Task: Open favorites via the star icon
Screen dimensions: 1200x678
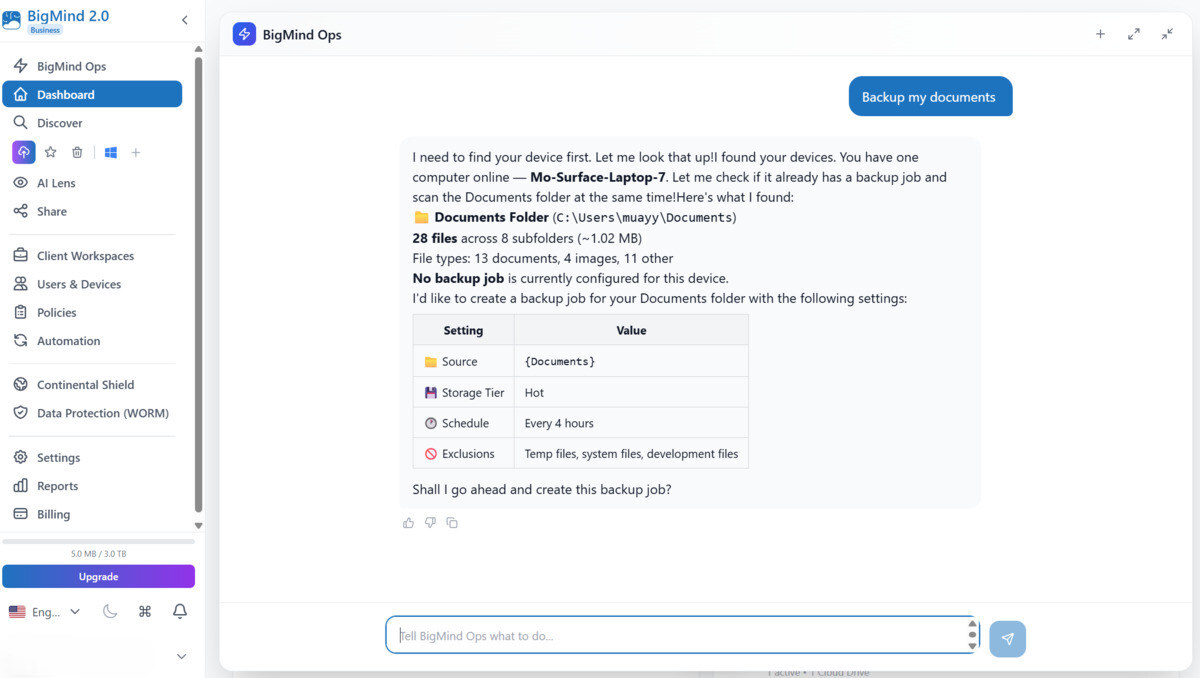Action: [51, 152]
